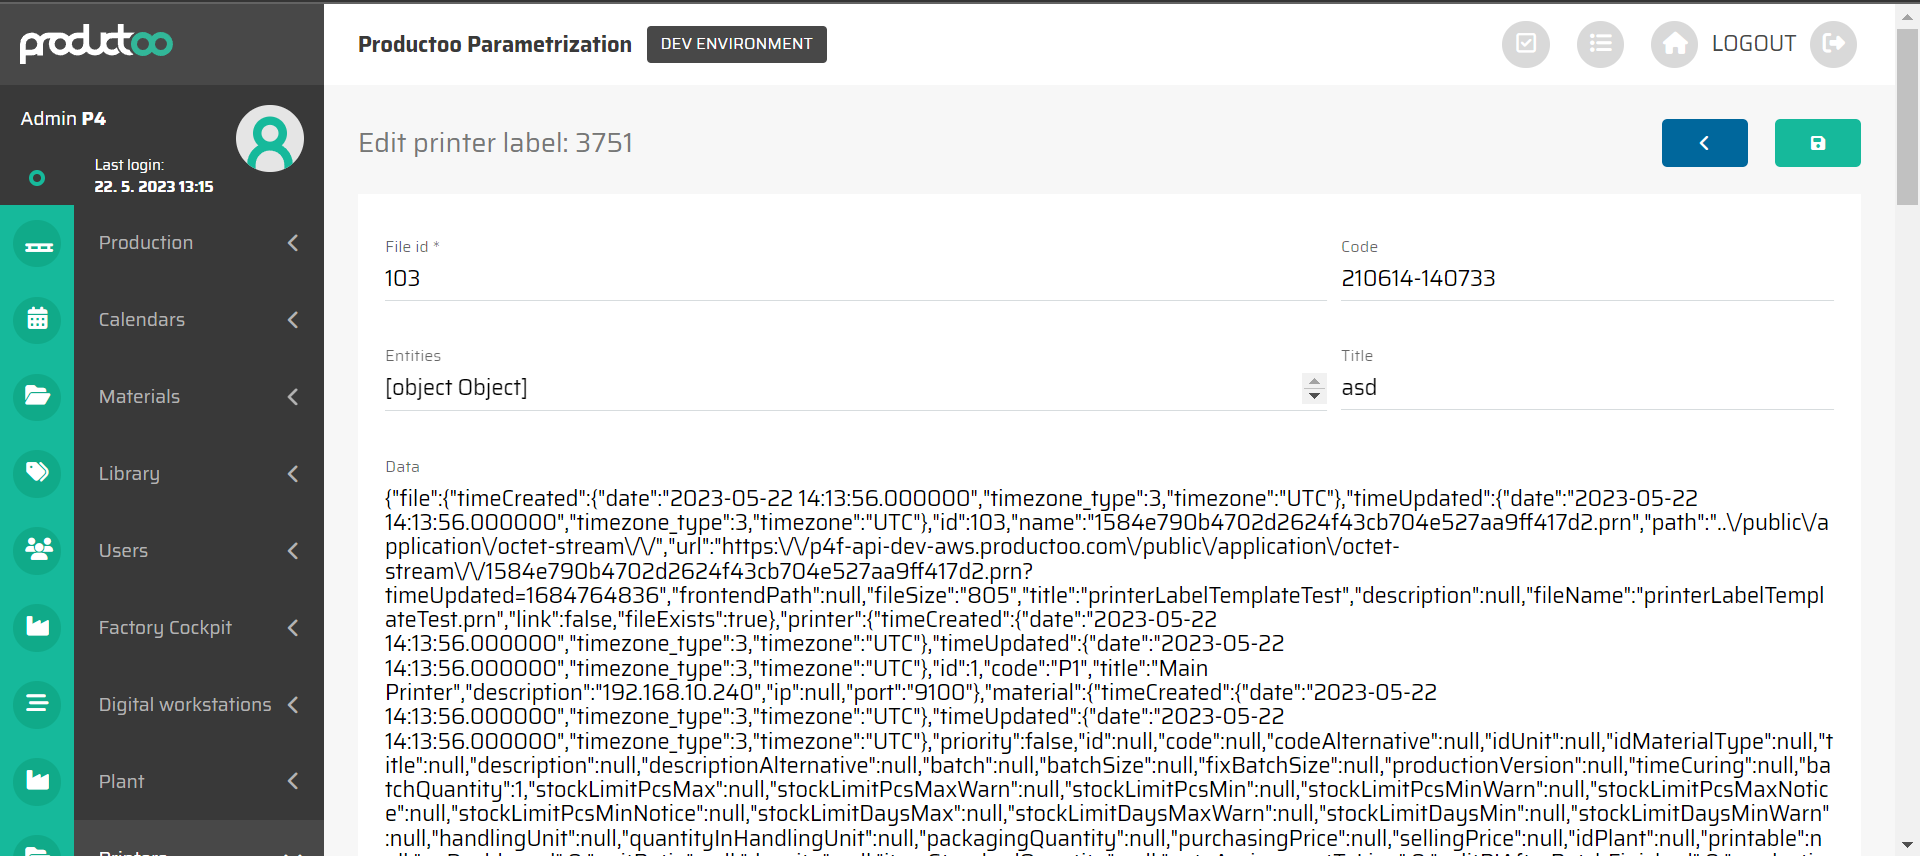
Task: Click the blue back arrow button
Action: [x=1704, y=143]
